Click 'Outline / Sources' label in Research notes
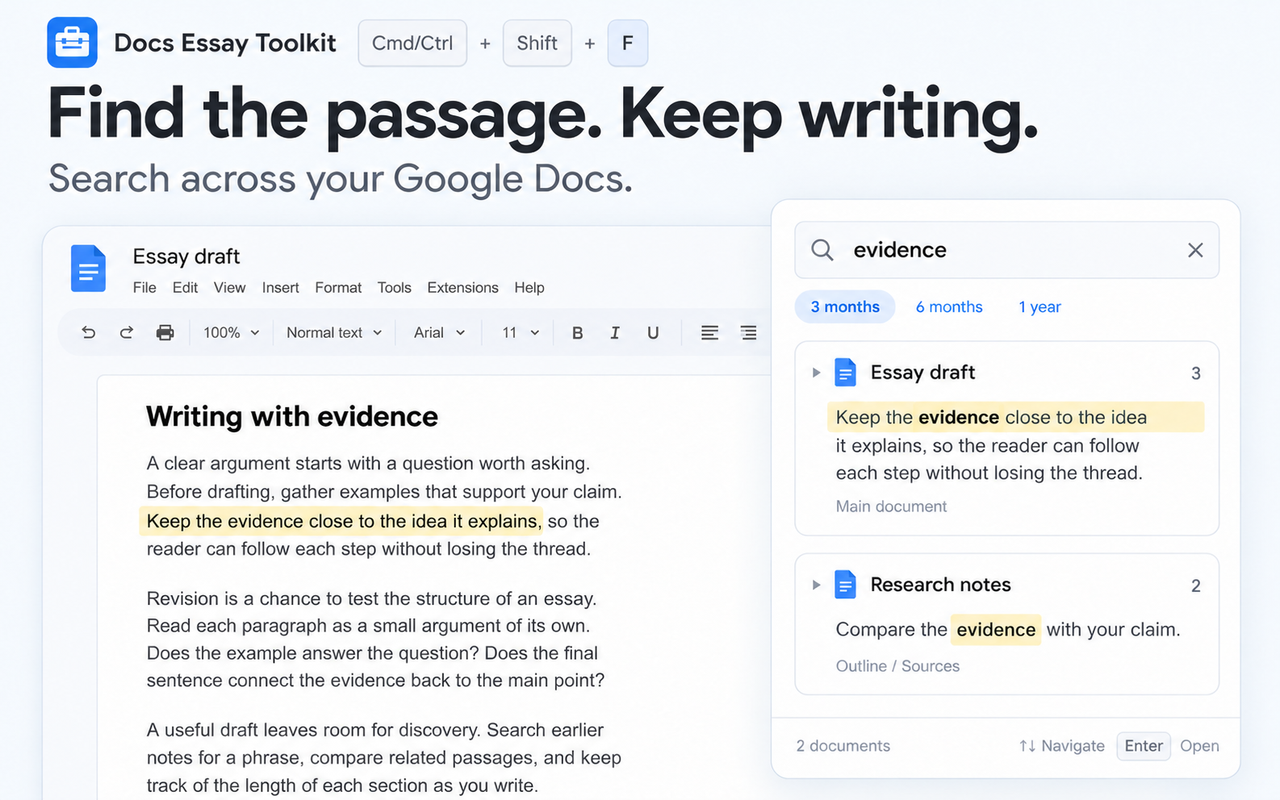Screen dimensions: 1280x800 pos(898,666)
